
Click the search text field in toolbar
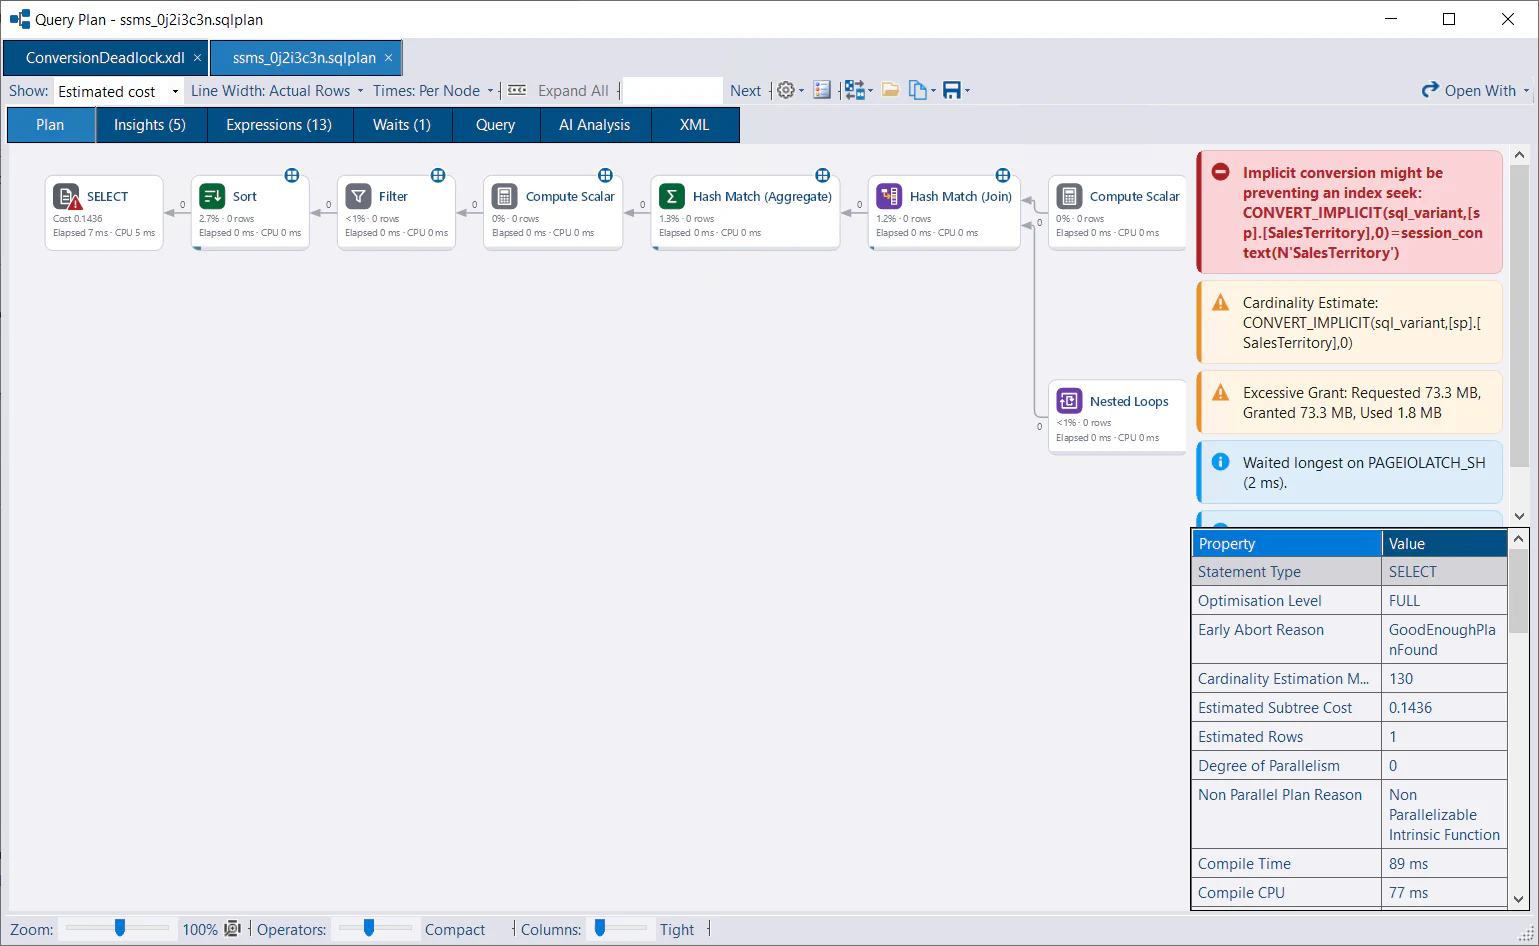click(x=672, y=90)
